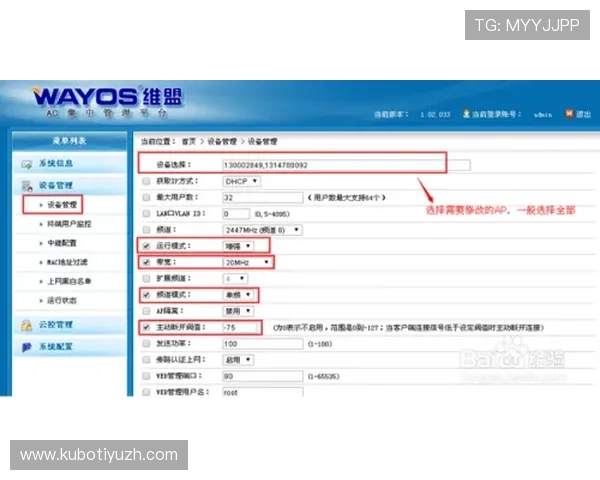Viewport: 600px width, 480px height.
Task: Click the first 设备管理 breadcrumb link
Action: click(x=222, y=142)
